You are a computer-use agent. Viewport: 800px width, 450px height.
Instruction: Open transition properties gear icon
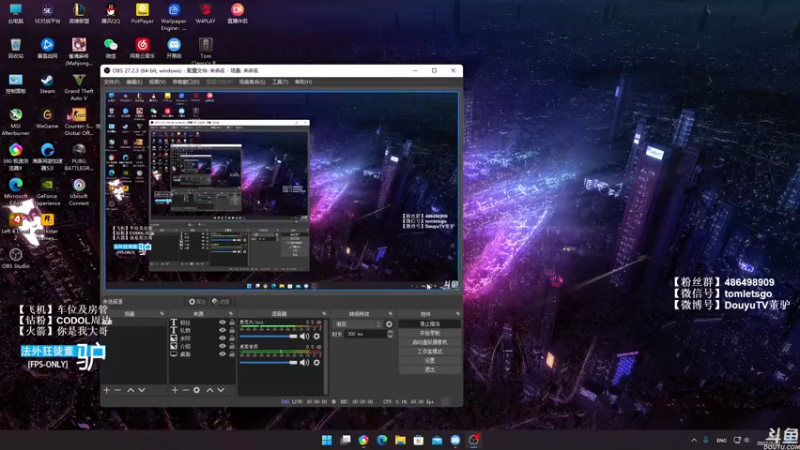tap(389, 324)
